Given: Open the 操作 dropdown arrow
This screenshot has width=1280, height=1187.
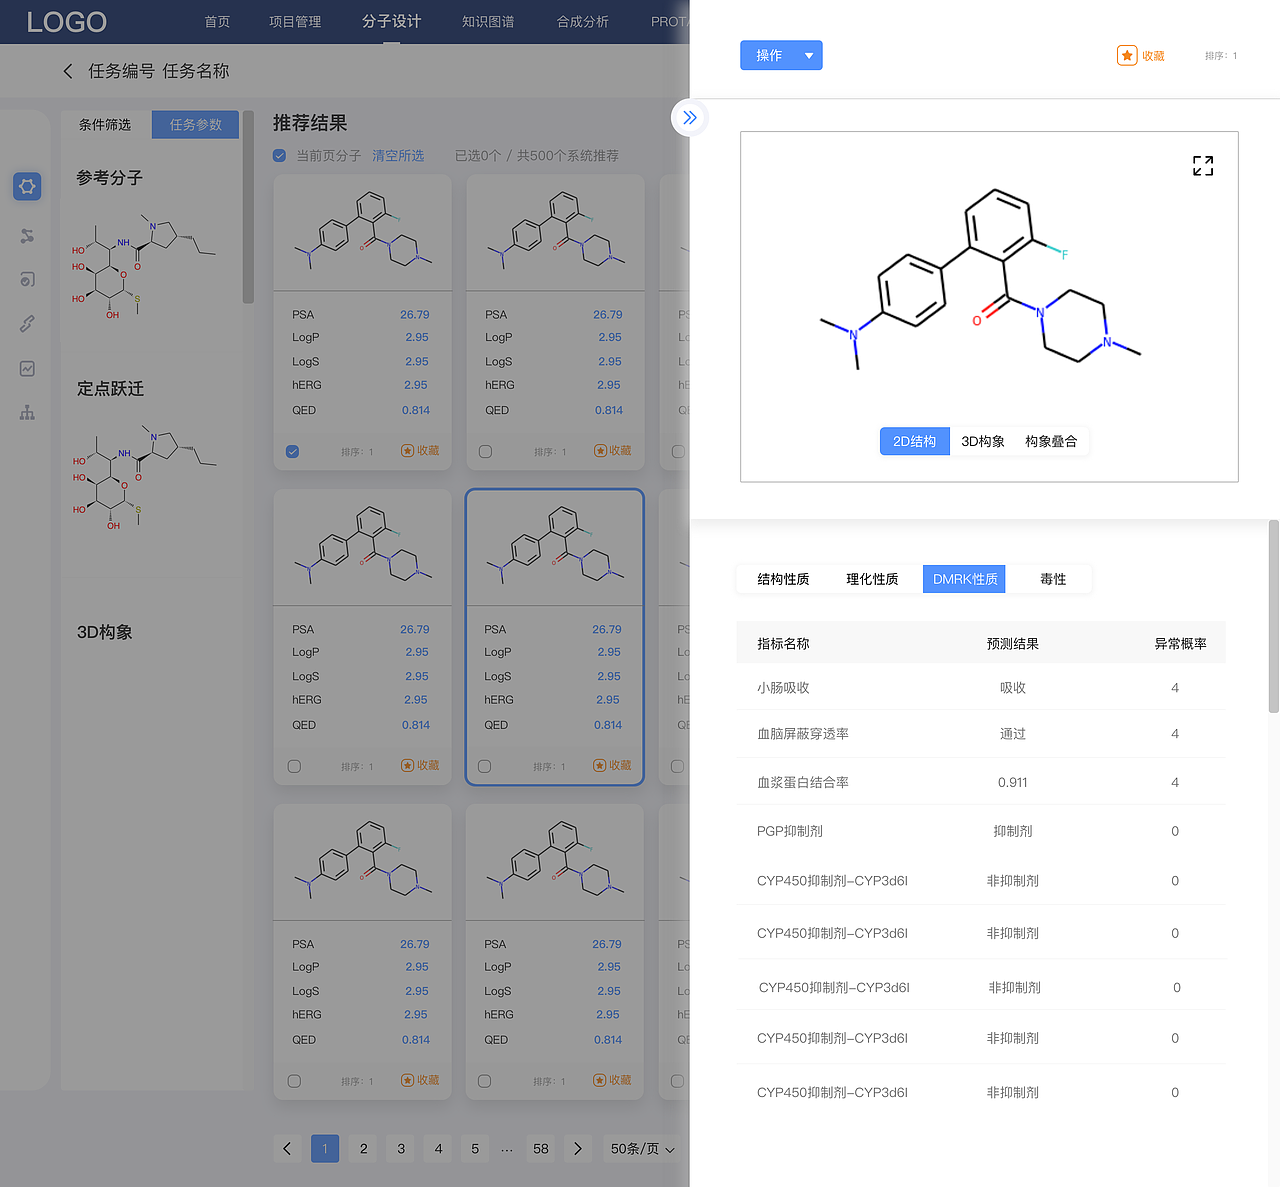Looking at the screenshot, I should [809, 56].
